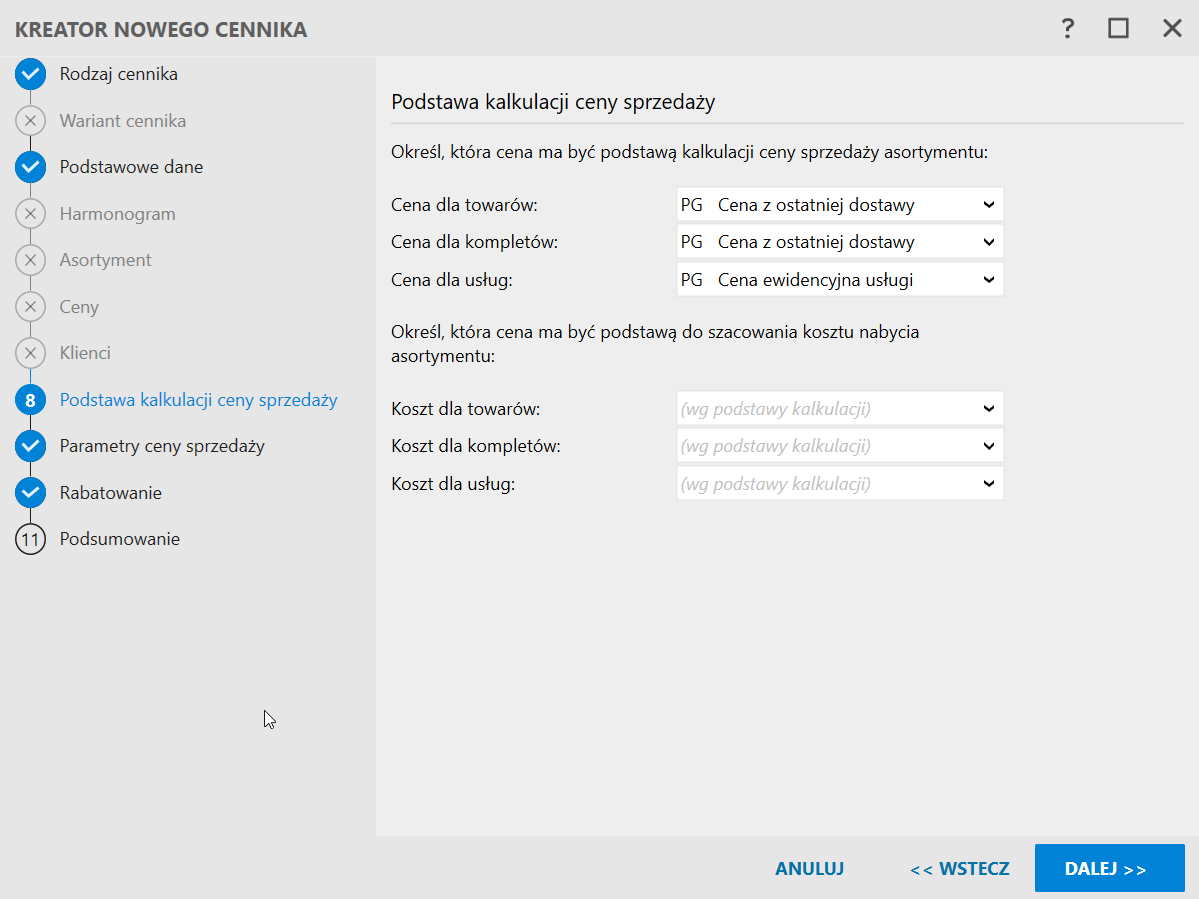1199x899 pixels.
Task: Click the checkmark icon beside Rabatowanie
Action: pyautogui.click(x=31, y=492)
